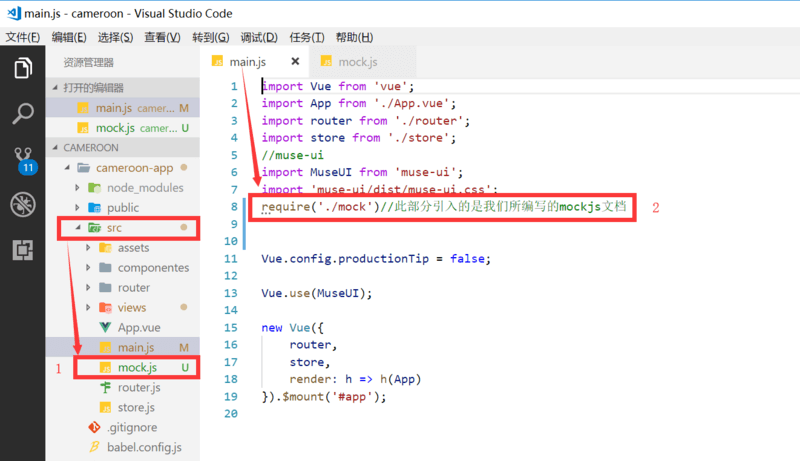This screenshot has width=800, height=461.
Task: Close the main.js editor tab
Action: click(x=295, y=62)
